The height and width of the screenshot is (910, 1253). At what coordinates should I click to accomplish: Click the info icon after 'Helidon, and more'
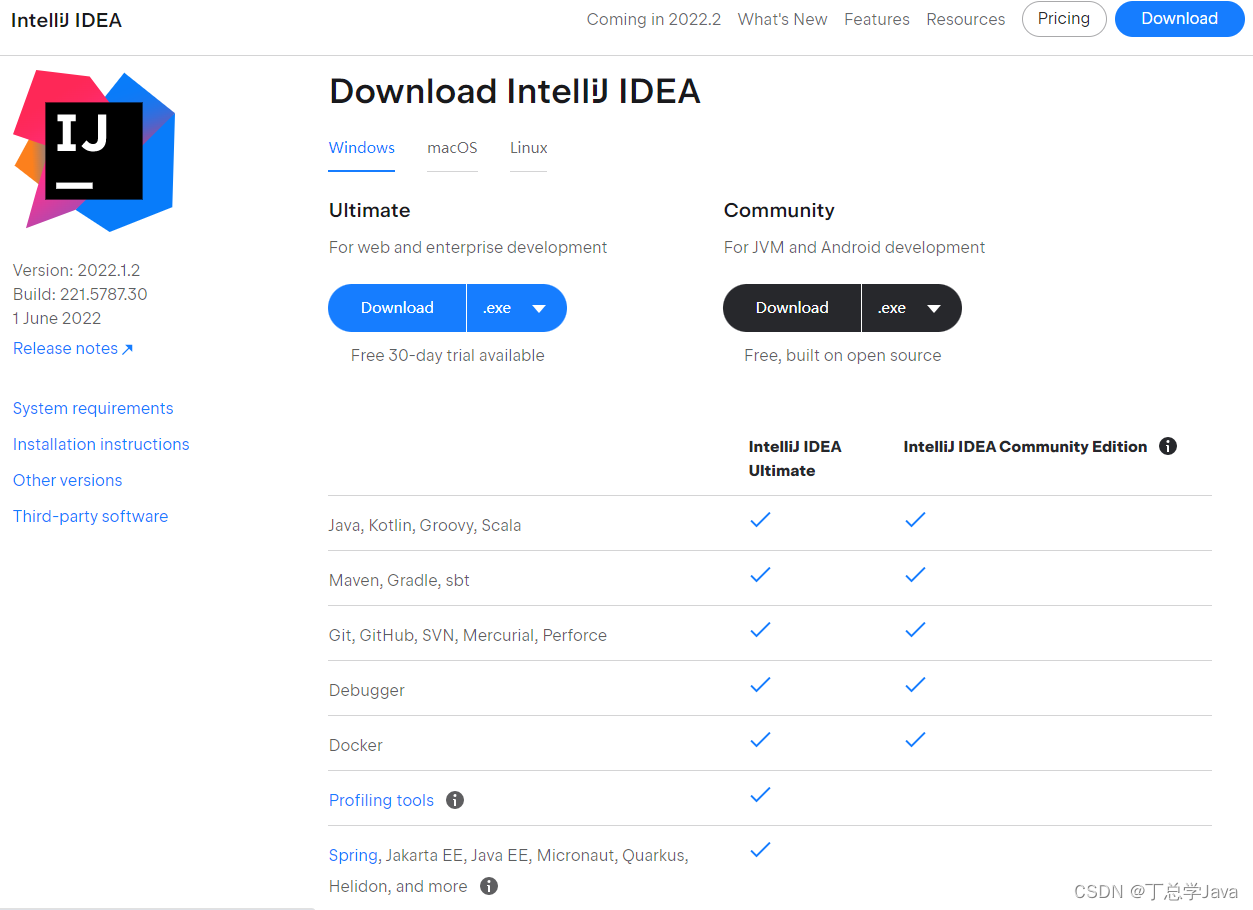(489, 886)
